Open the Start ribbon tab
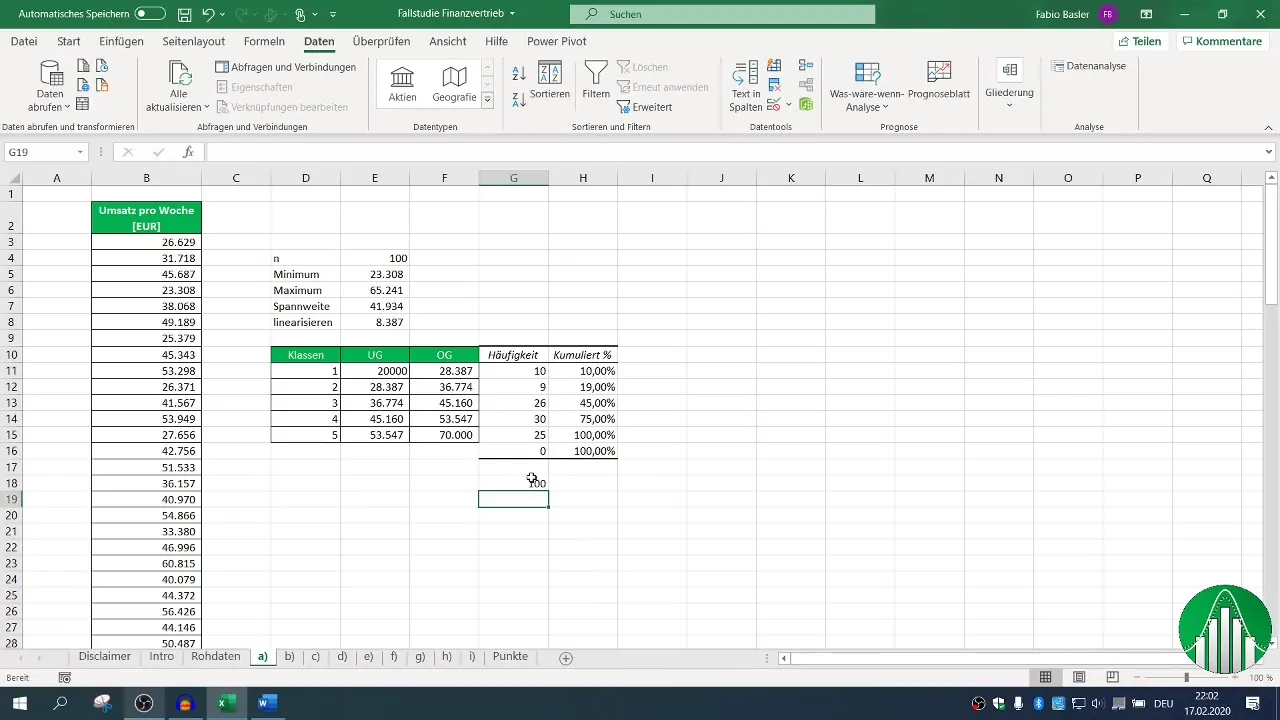 click(x=69, y=41)
